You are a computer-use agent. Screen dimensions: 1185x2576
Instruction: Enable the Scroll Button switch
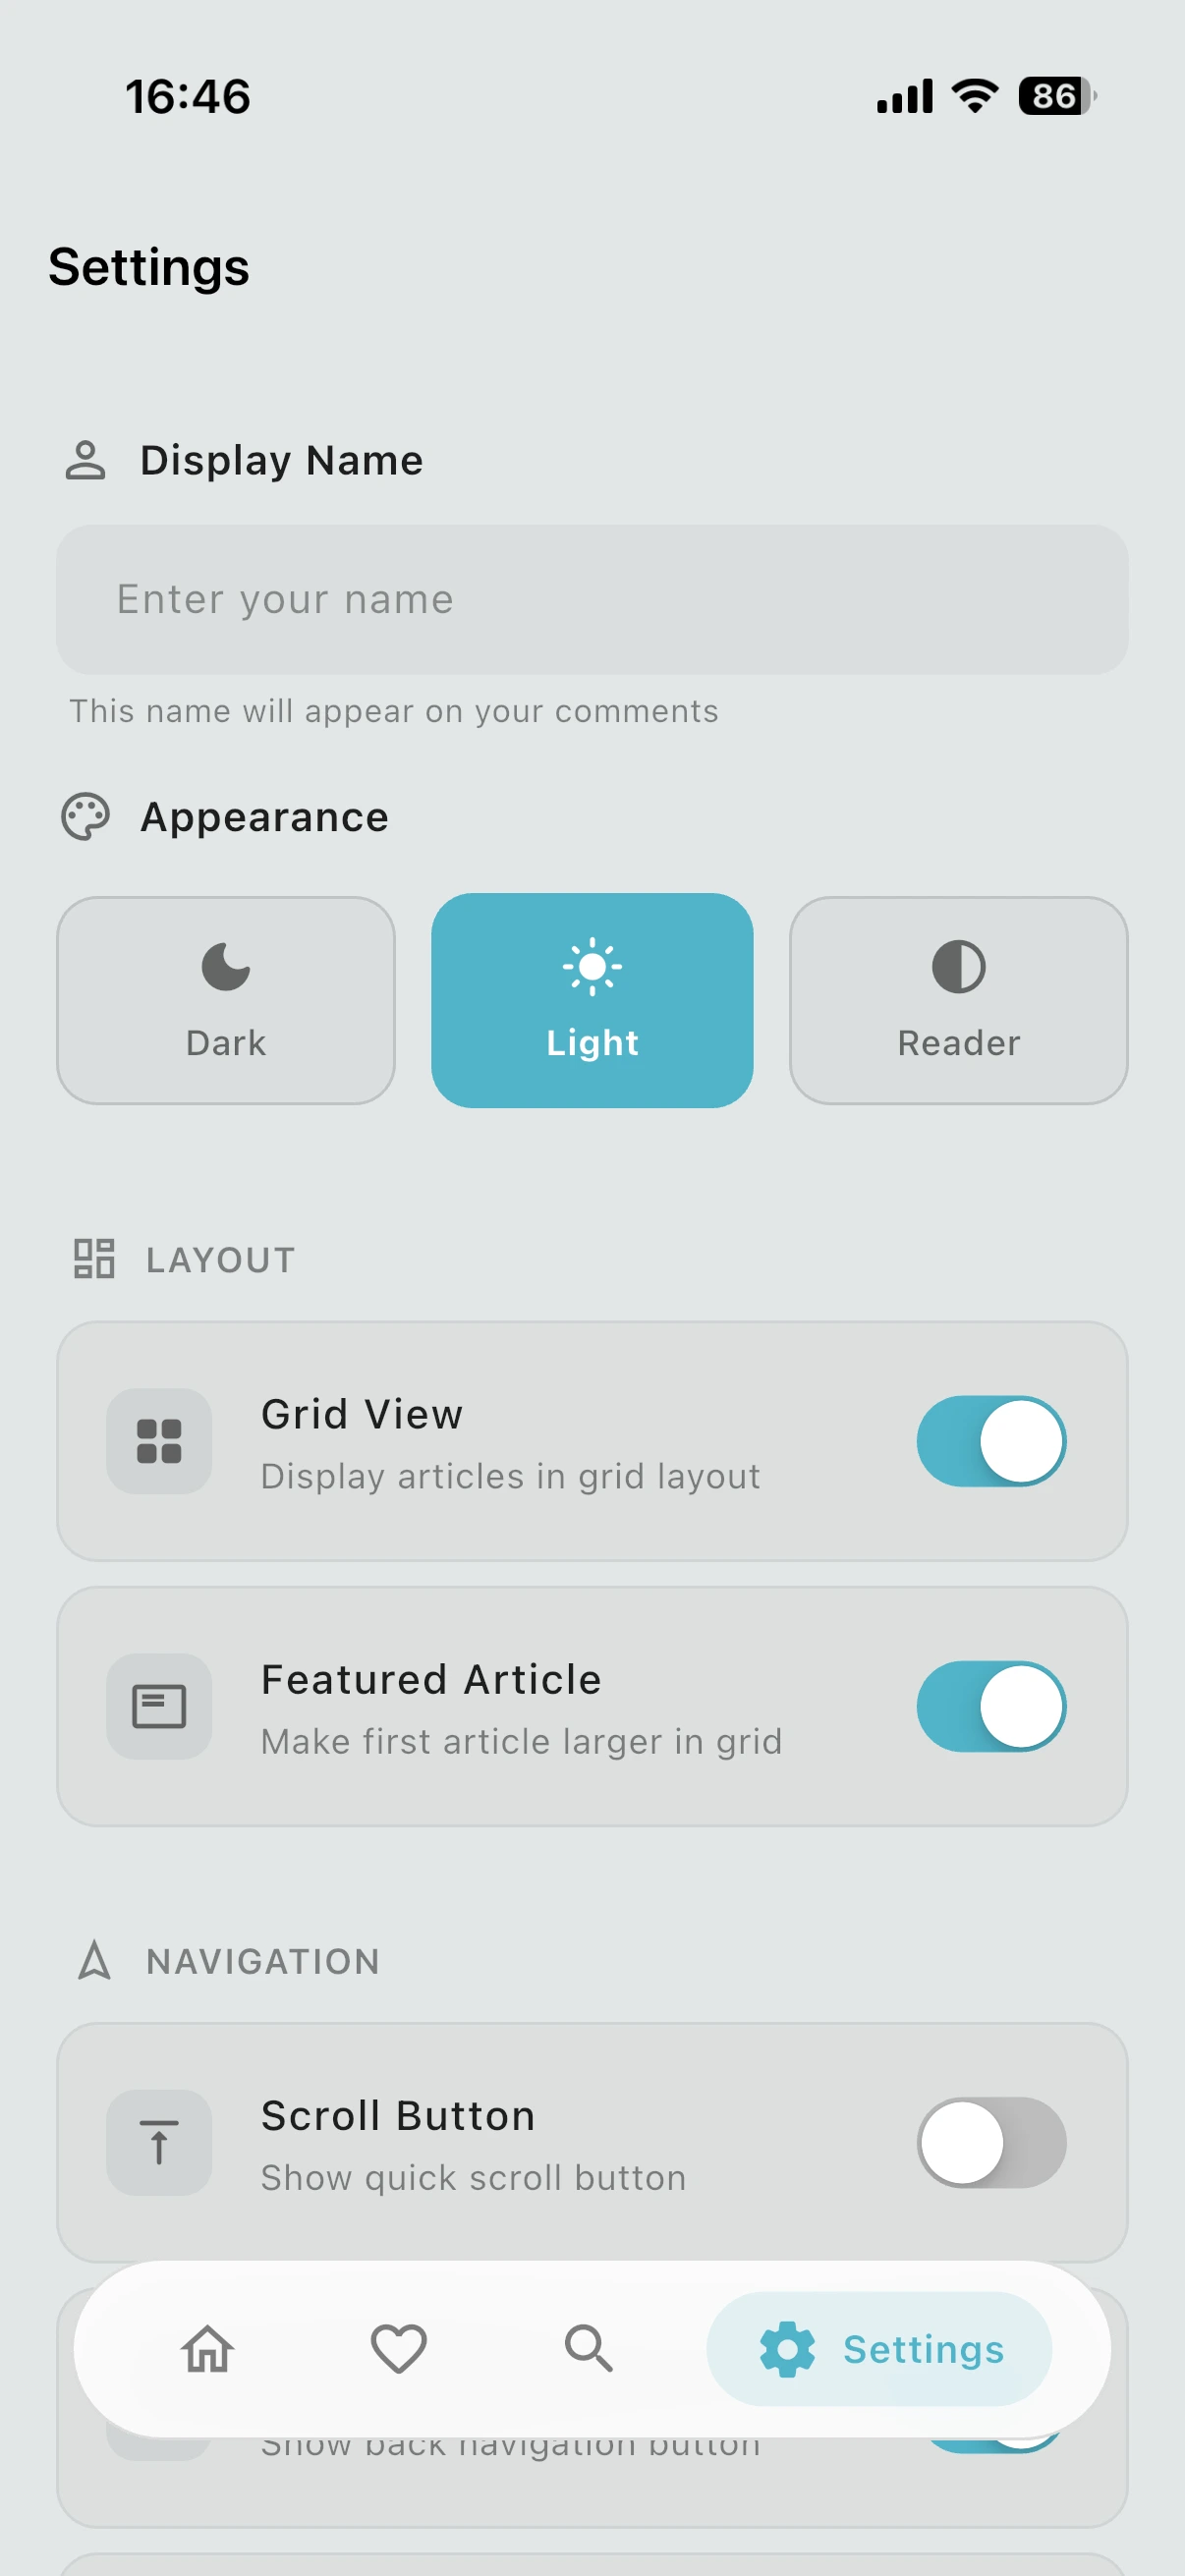[x=991, y=2142]
